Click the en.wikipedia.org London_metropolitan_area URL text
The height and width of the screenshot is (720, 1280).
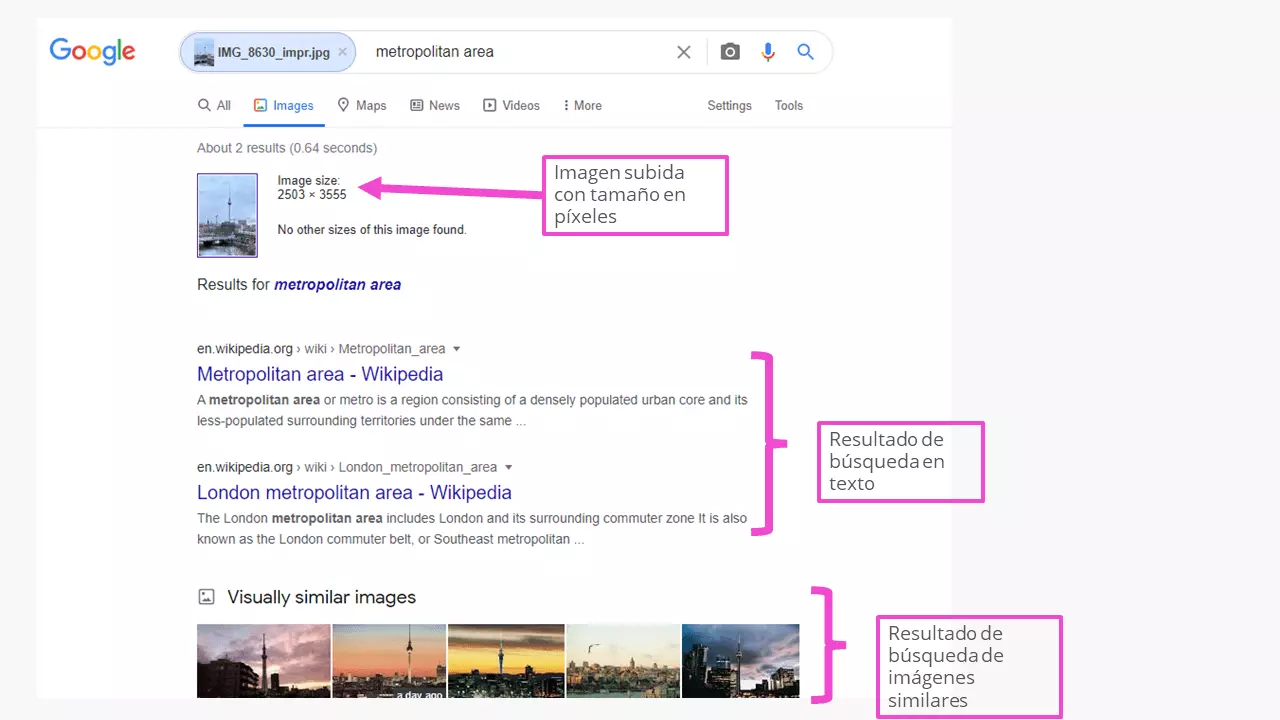point(347,467)
